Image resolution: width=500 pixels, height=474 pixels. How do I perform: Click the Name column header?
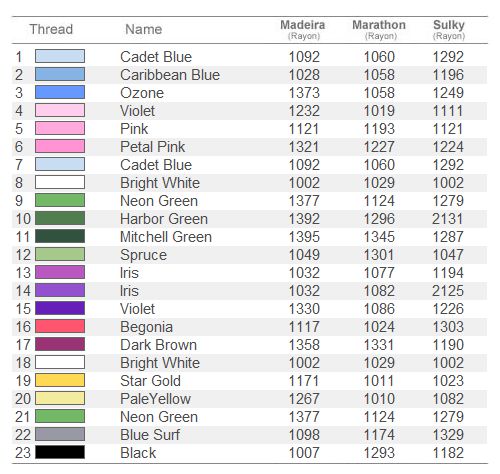pyautogui.click(x=144, y=29)
